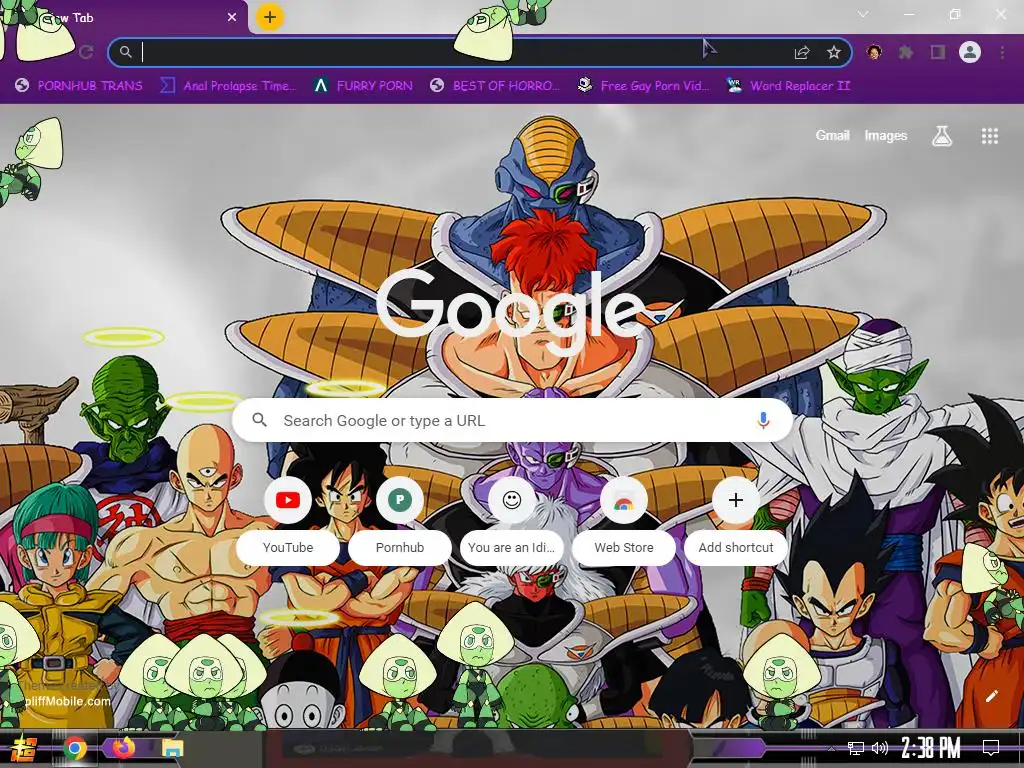This screenshot has width=1024, height=768.
Task: Open the side panel icon in toolbar
Action: click(938, 52)
